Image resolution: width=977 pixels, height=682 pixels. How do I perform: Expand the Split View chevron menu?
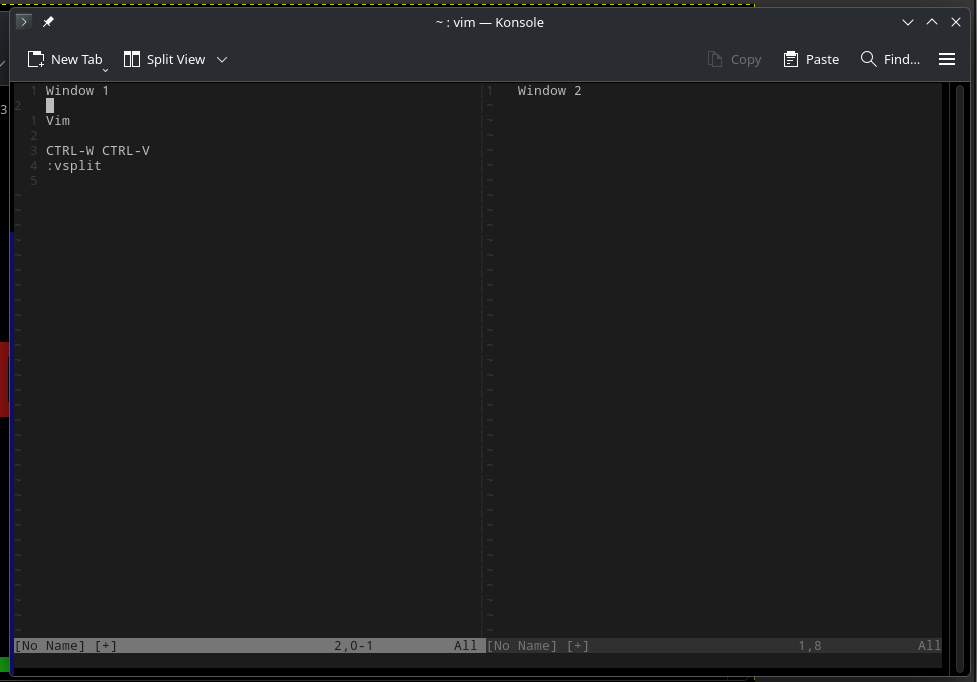pos(222,60)
